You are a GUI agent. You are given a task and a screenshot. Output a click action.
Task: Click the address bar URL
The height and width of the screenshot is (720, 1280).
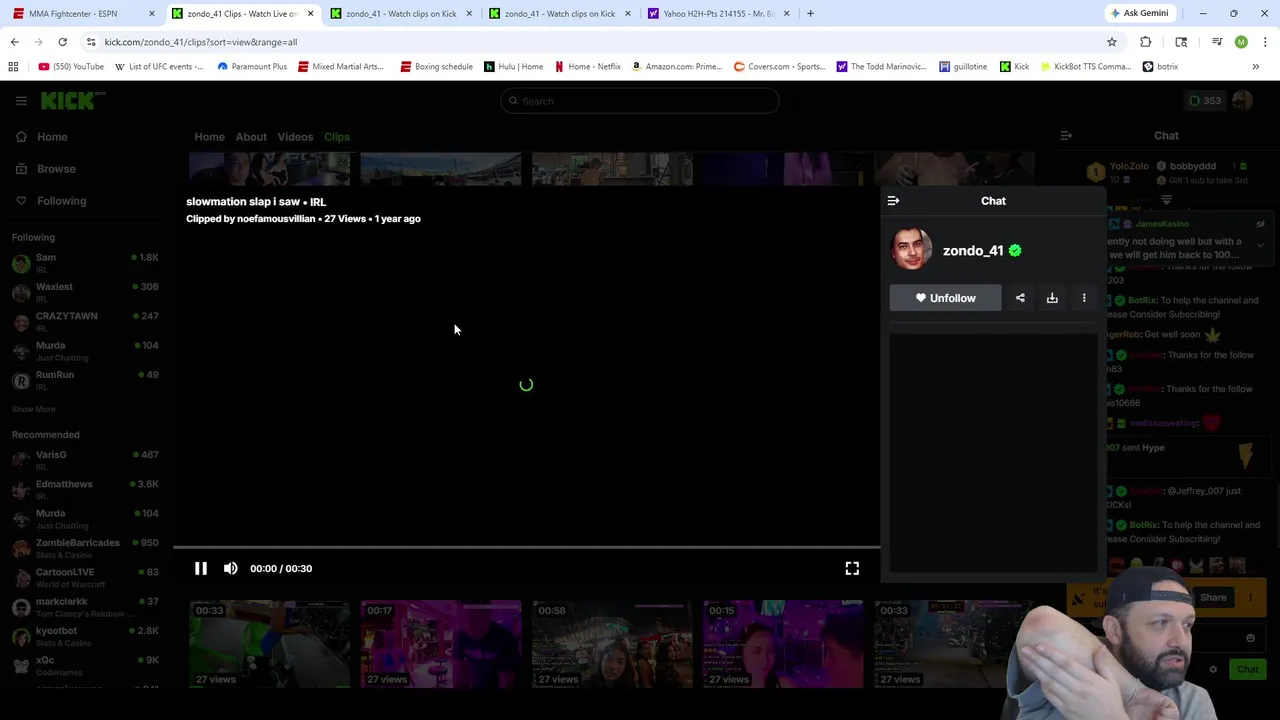[x=201, y=42]
